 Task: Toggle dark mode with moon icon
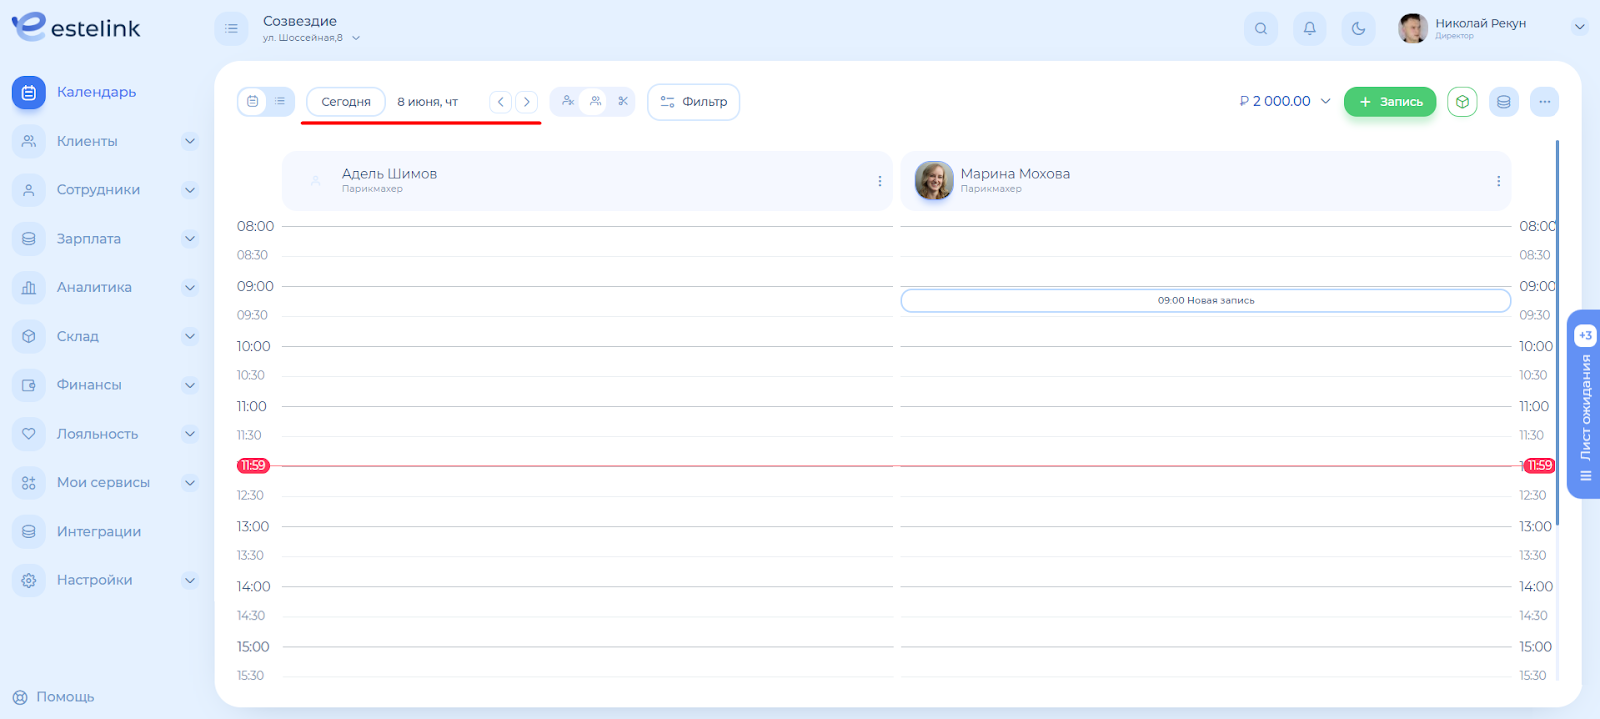[x=1358, y=29]
